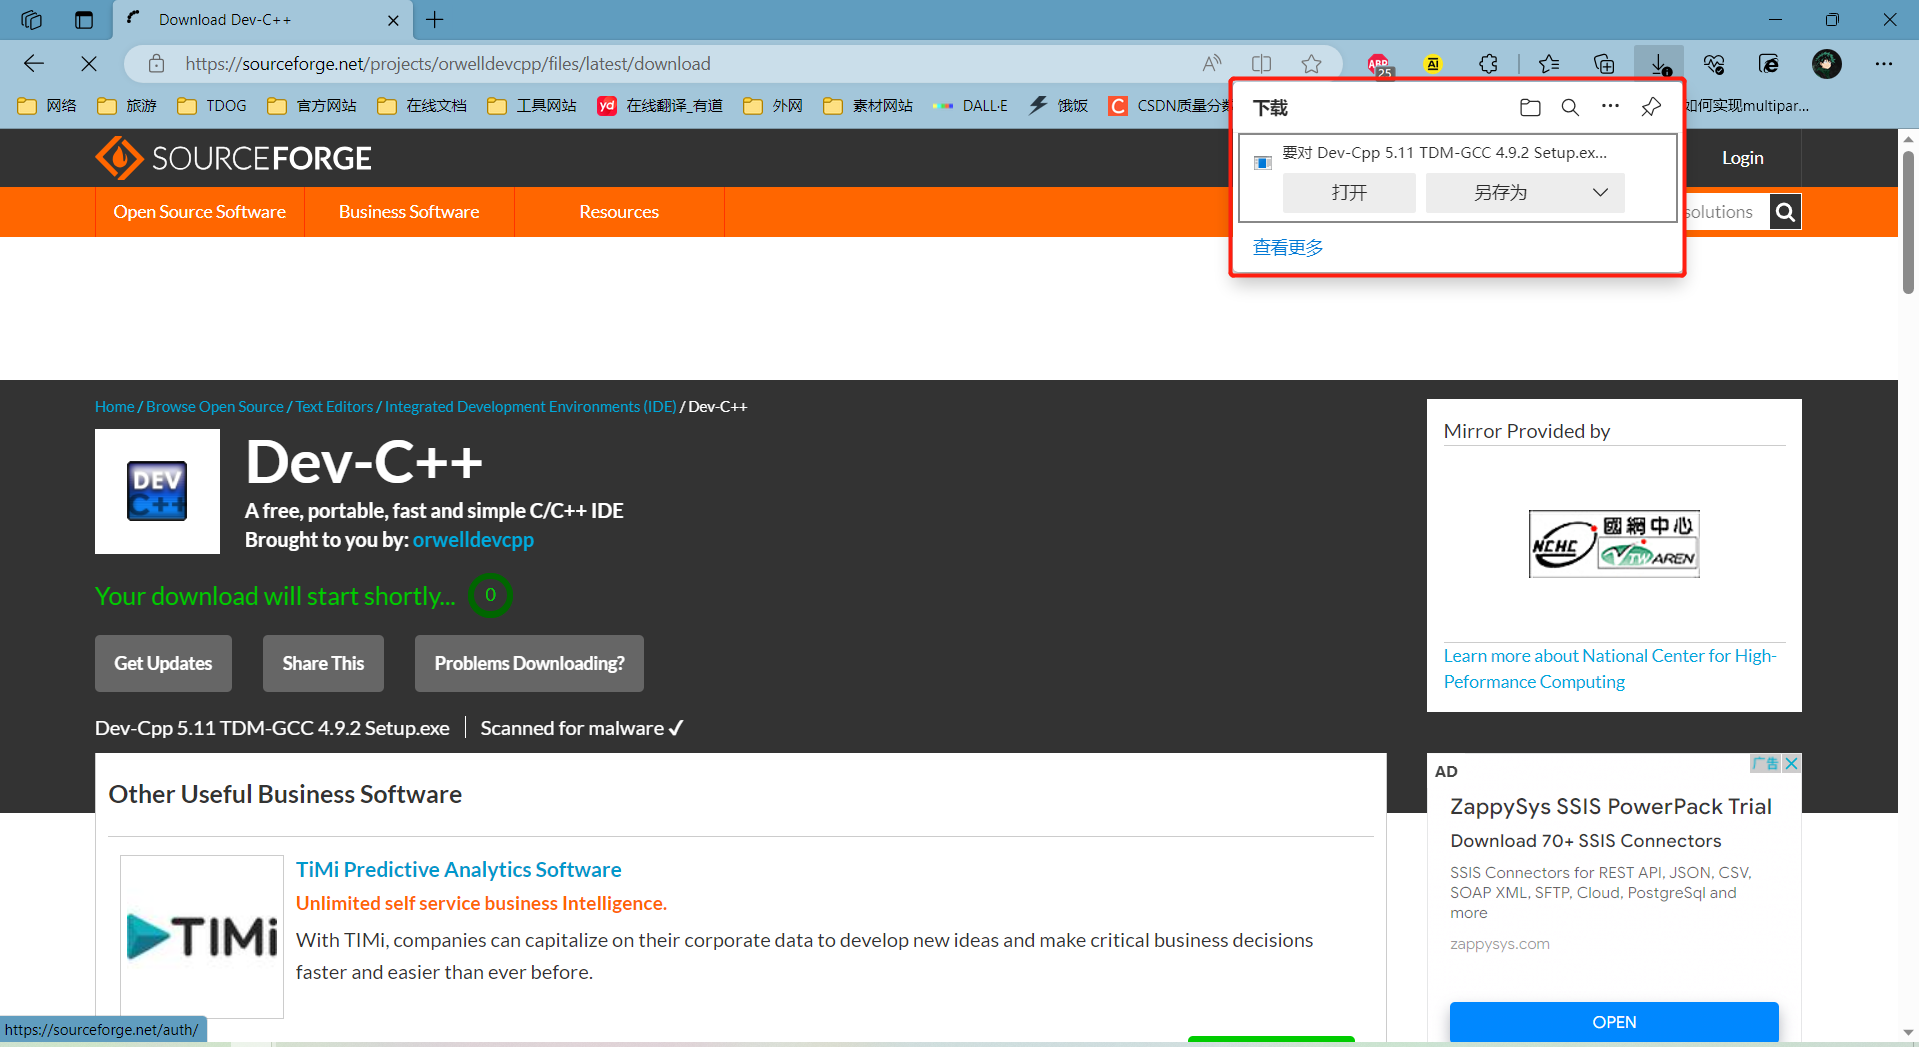The height and width of the screenshot is (1047, 1919).
Task: Click the Problems Downloading? button
Action: pyautogui.click(x=529, y=663)
